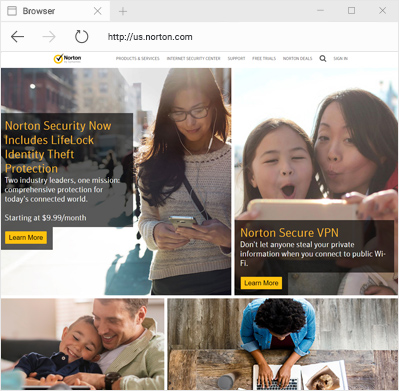Image resolution: width=399 pixels, height=391 pixels.
Task: Open Internet Security Center menu item
Action: (x=194, y=59)
